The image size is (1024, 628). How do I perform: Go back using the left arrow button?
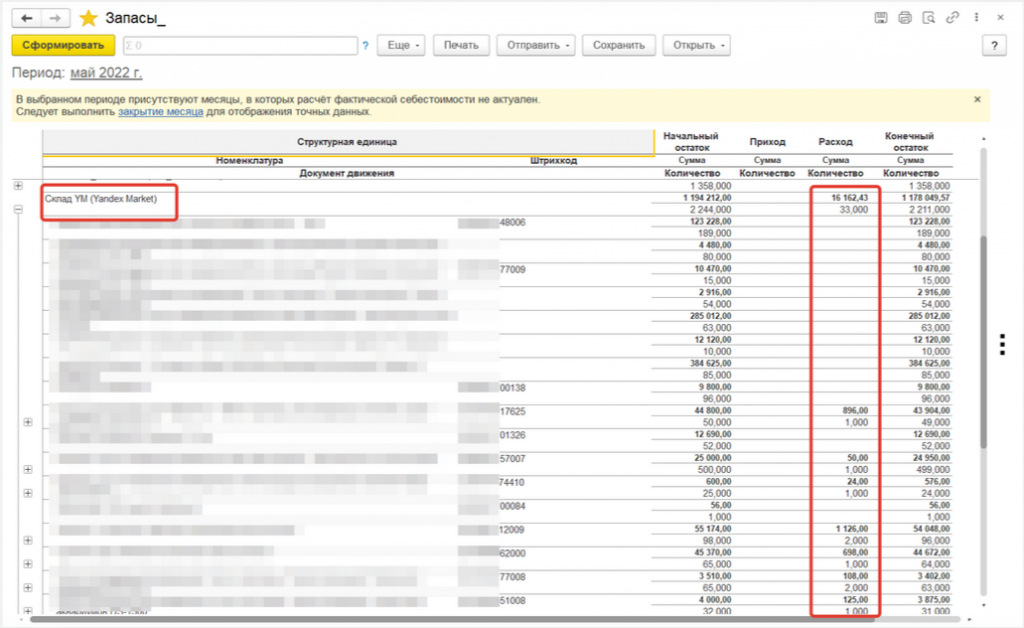27,18
